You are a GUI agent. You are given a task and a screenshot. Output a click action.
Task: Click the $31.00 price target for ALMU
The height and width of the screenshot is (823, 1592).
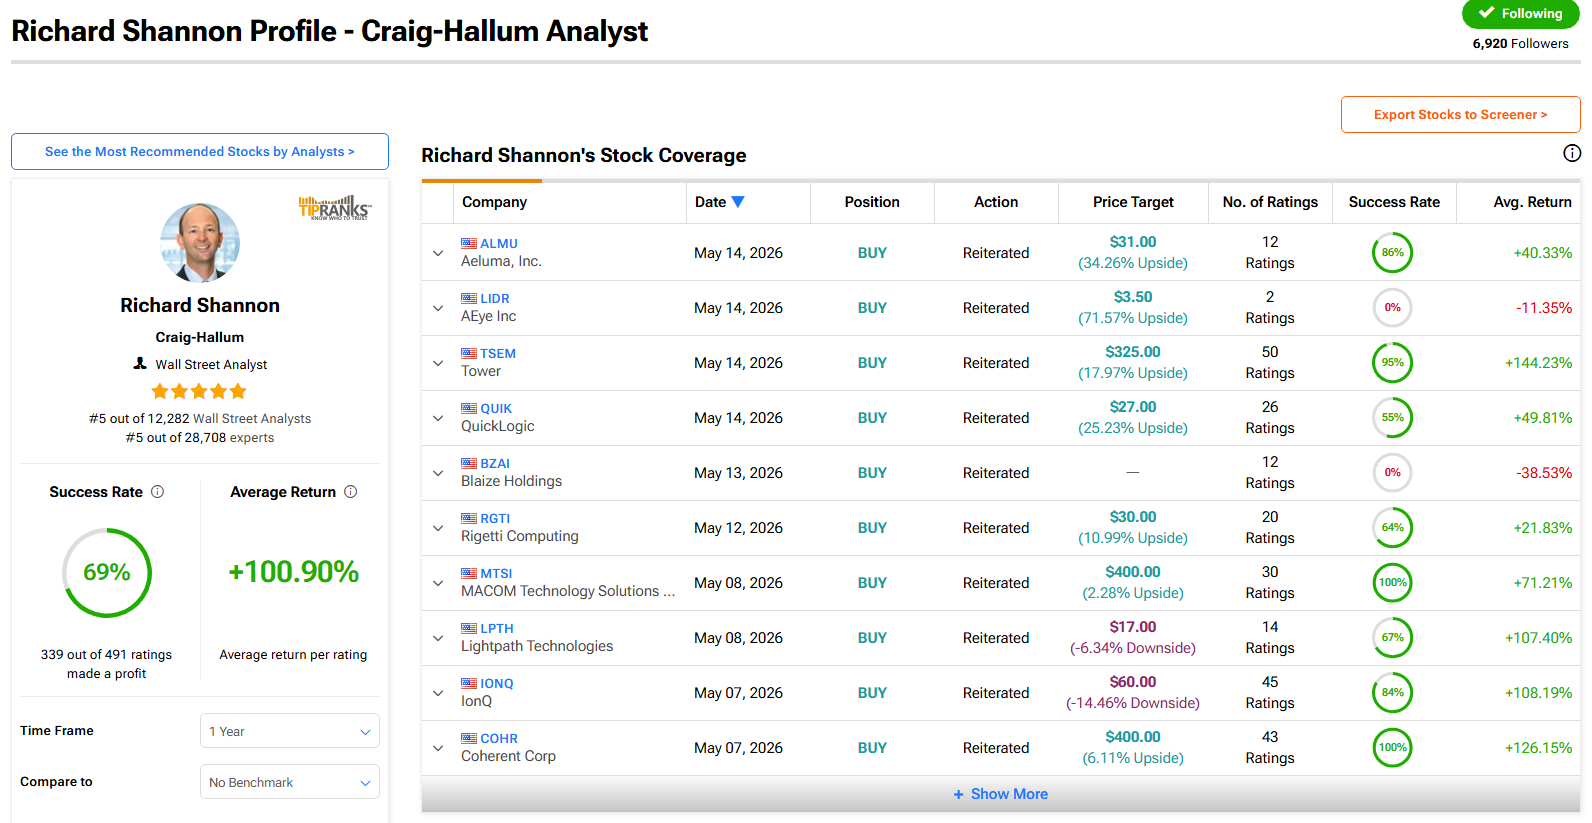[x=1133, y=242]
